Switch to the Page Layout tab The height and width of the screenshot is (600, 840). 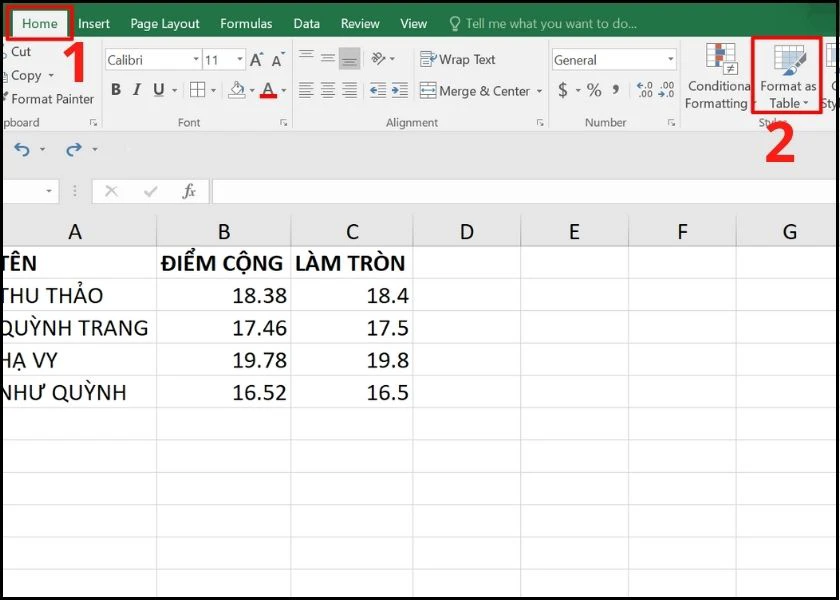click(x=165, y=24)
